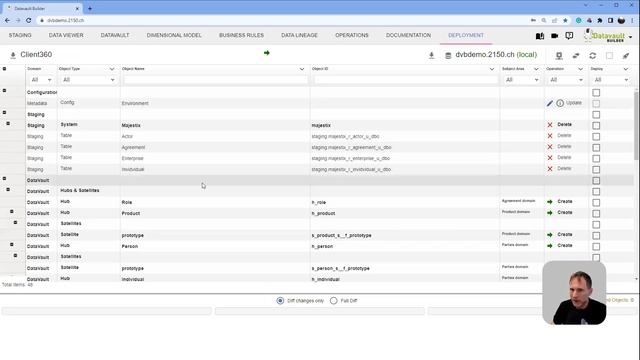The width and height of the screenshot is (640, 360).
Task: Click the table vertical scrollbar
Action: [x=636, y=125]
